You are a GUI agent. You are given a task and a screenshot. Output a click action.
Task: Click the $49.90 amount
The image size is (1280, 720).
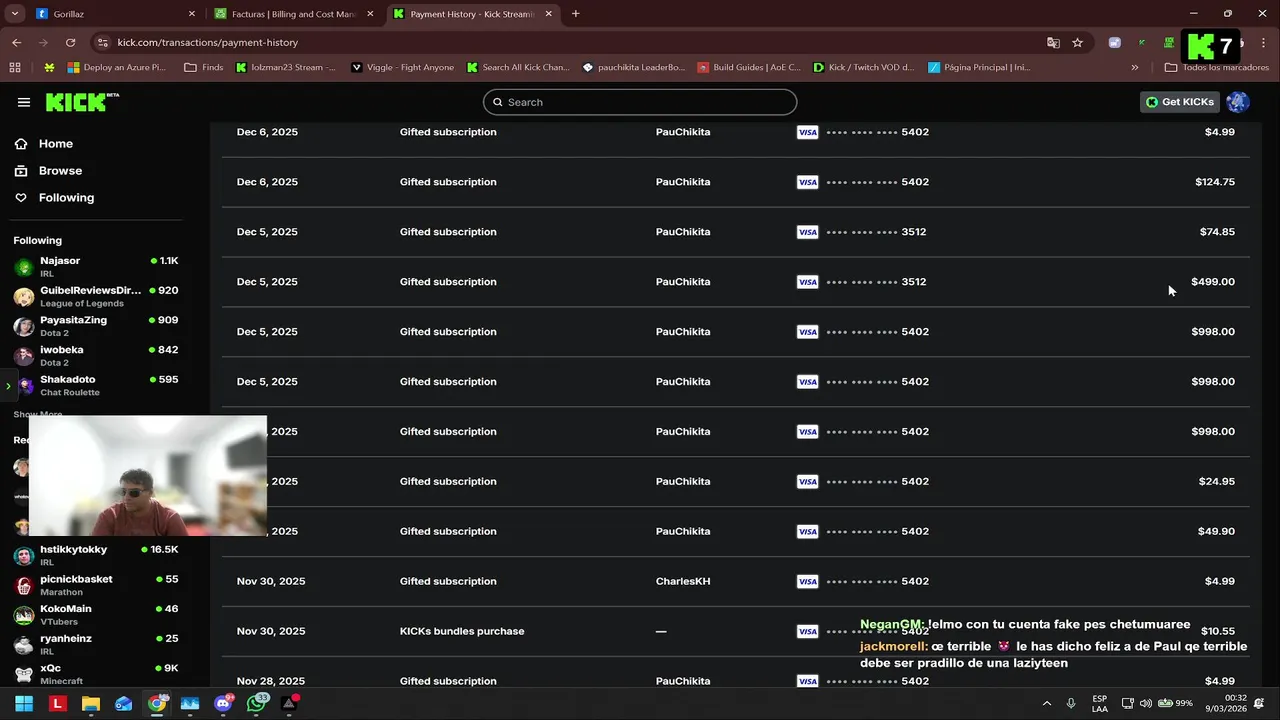1217,532
